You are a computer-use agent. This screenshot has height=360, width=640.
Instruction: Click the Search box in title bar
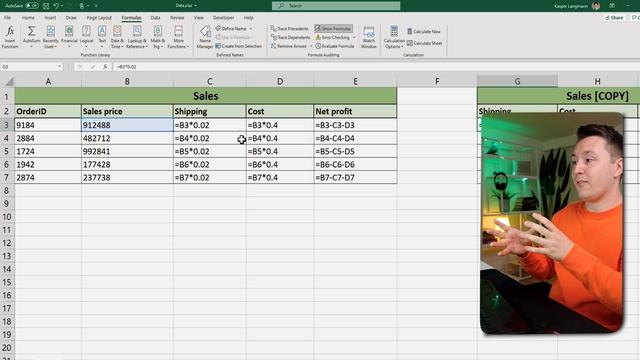point(336,6)
